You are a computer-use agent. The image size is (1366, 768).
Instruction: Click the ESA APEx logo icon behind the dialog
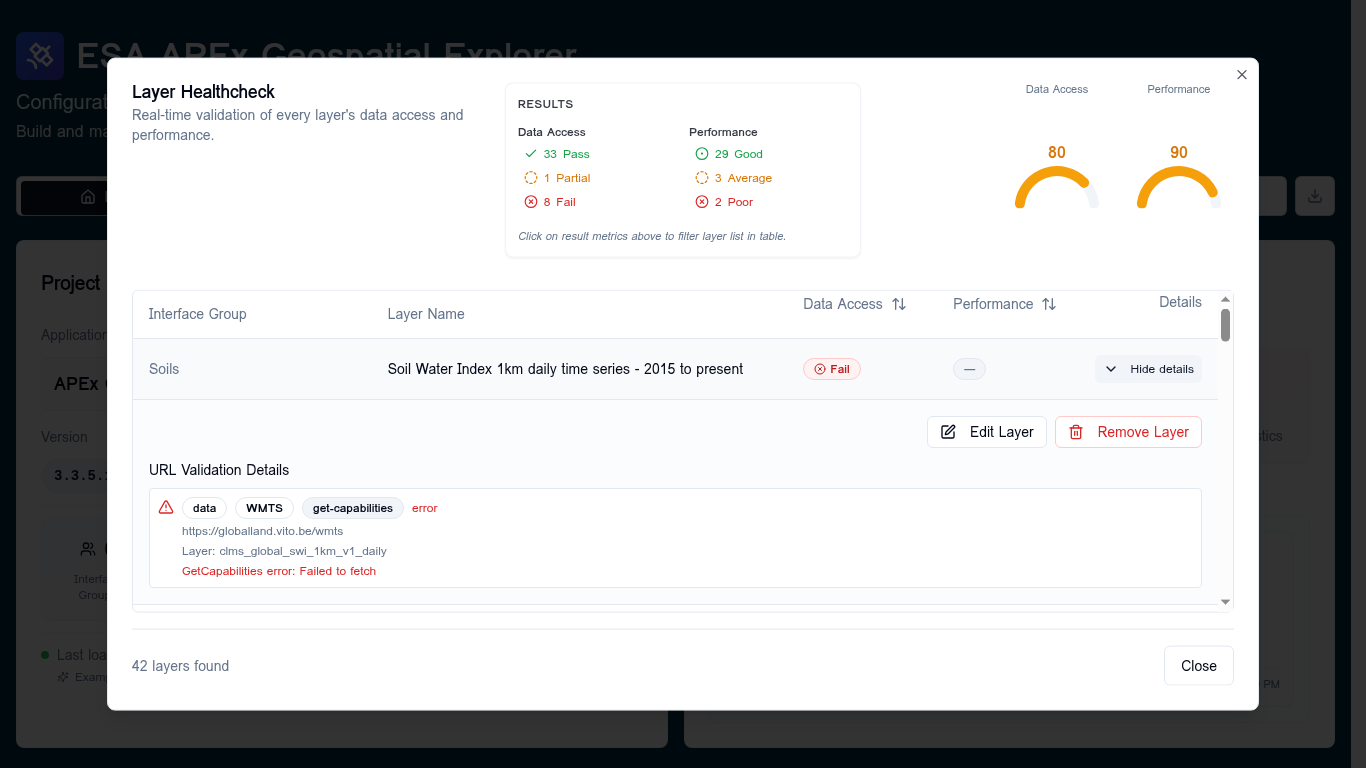40,56
